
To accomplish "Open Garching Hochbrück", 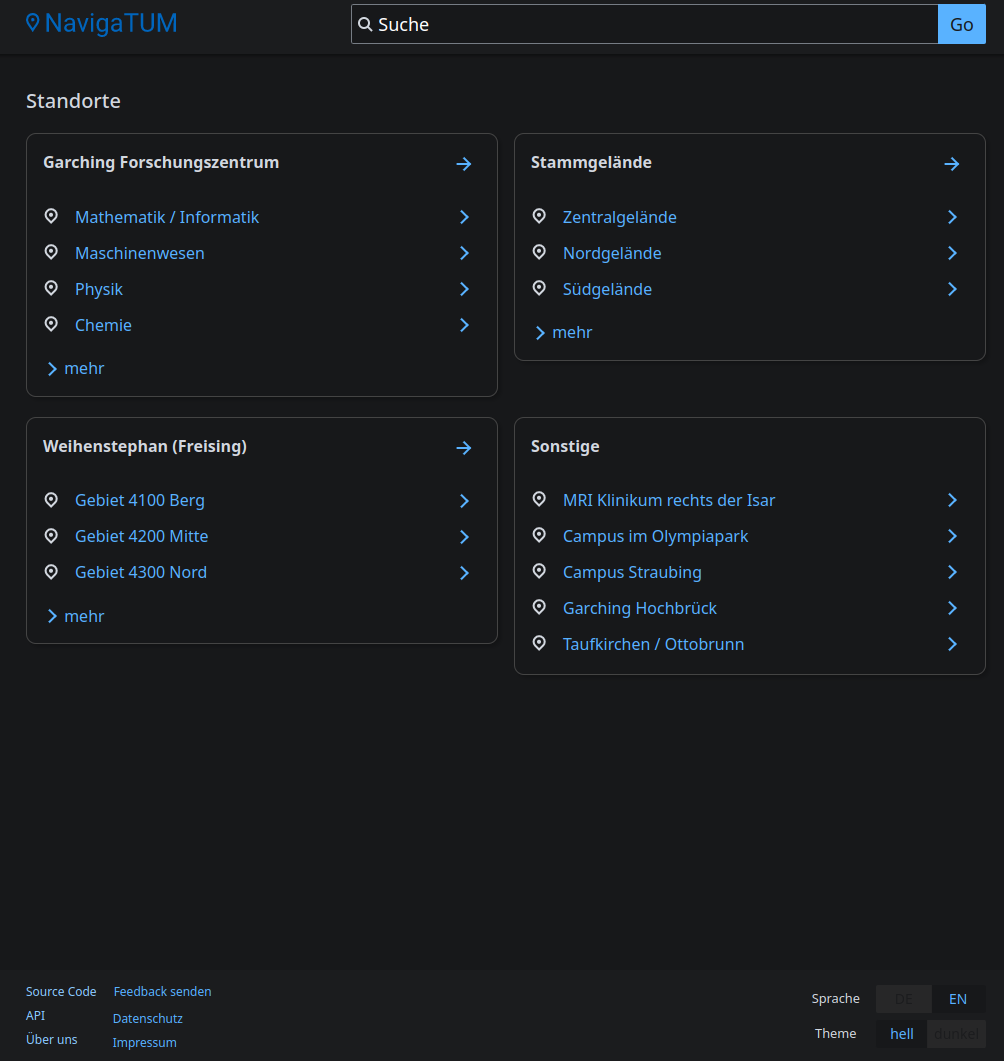I will 640,608.
